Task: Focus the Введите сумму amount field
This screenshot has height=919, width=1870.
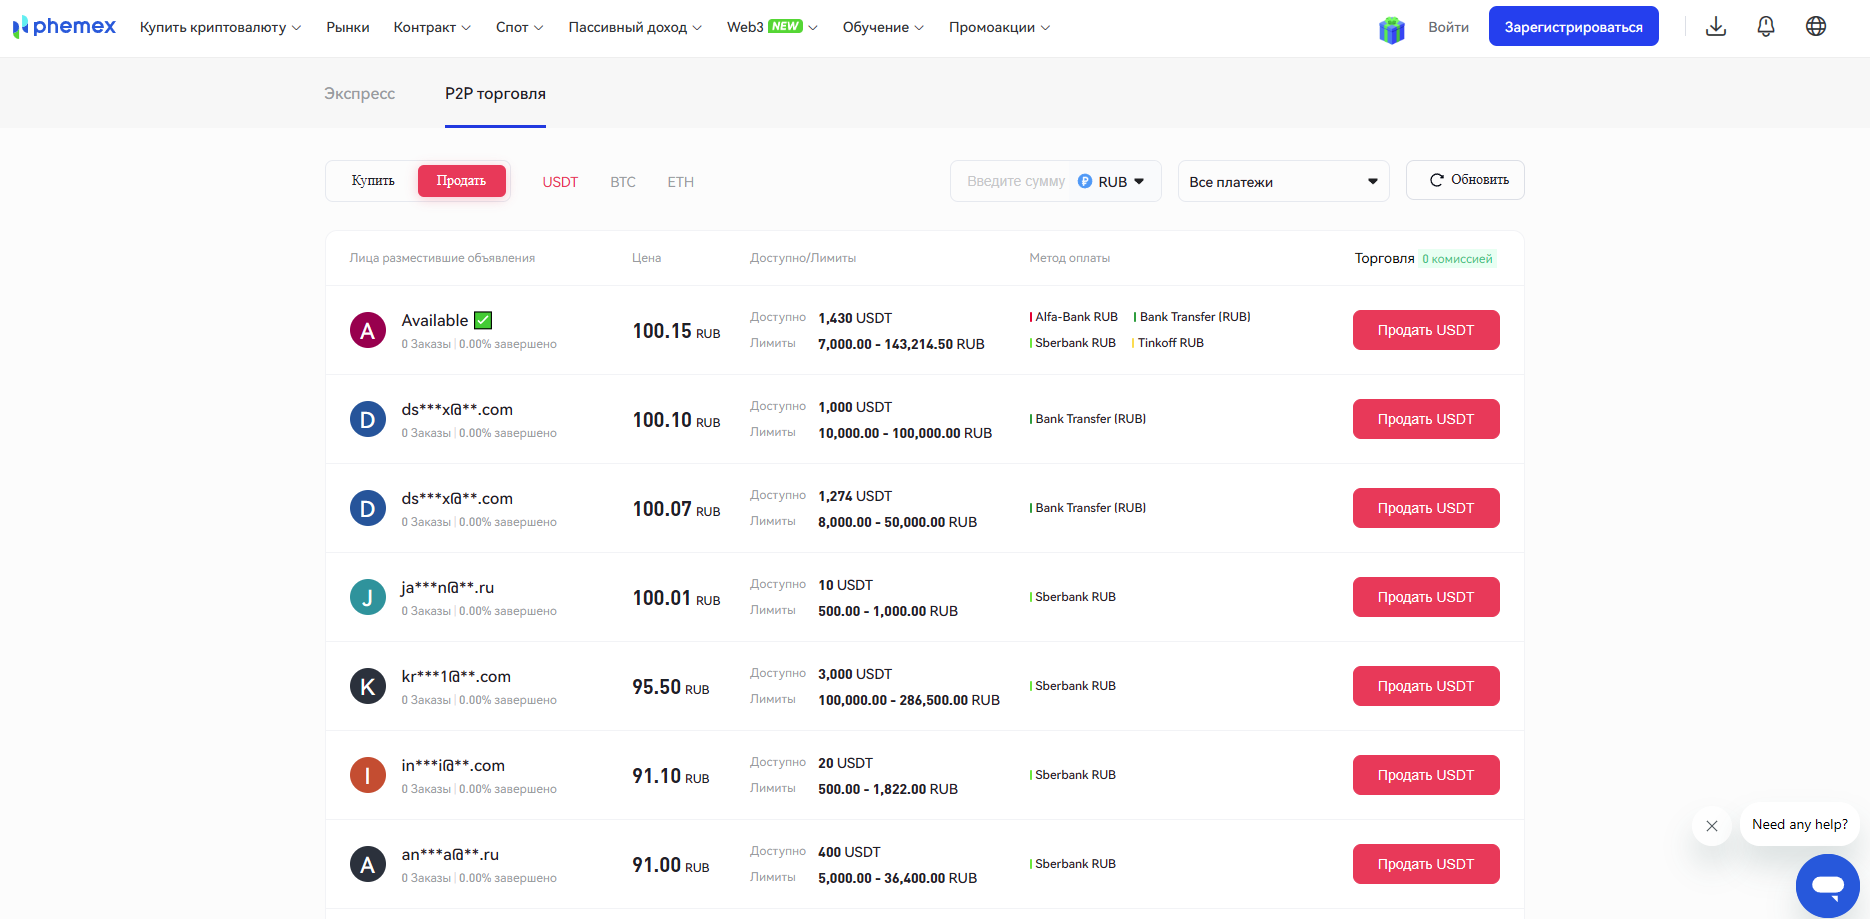Action: coord(1016,182)
